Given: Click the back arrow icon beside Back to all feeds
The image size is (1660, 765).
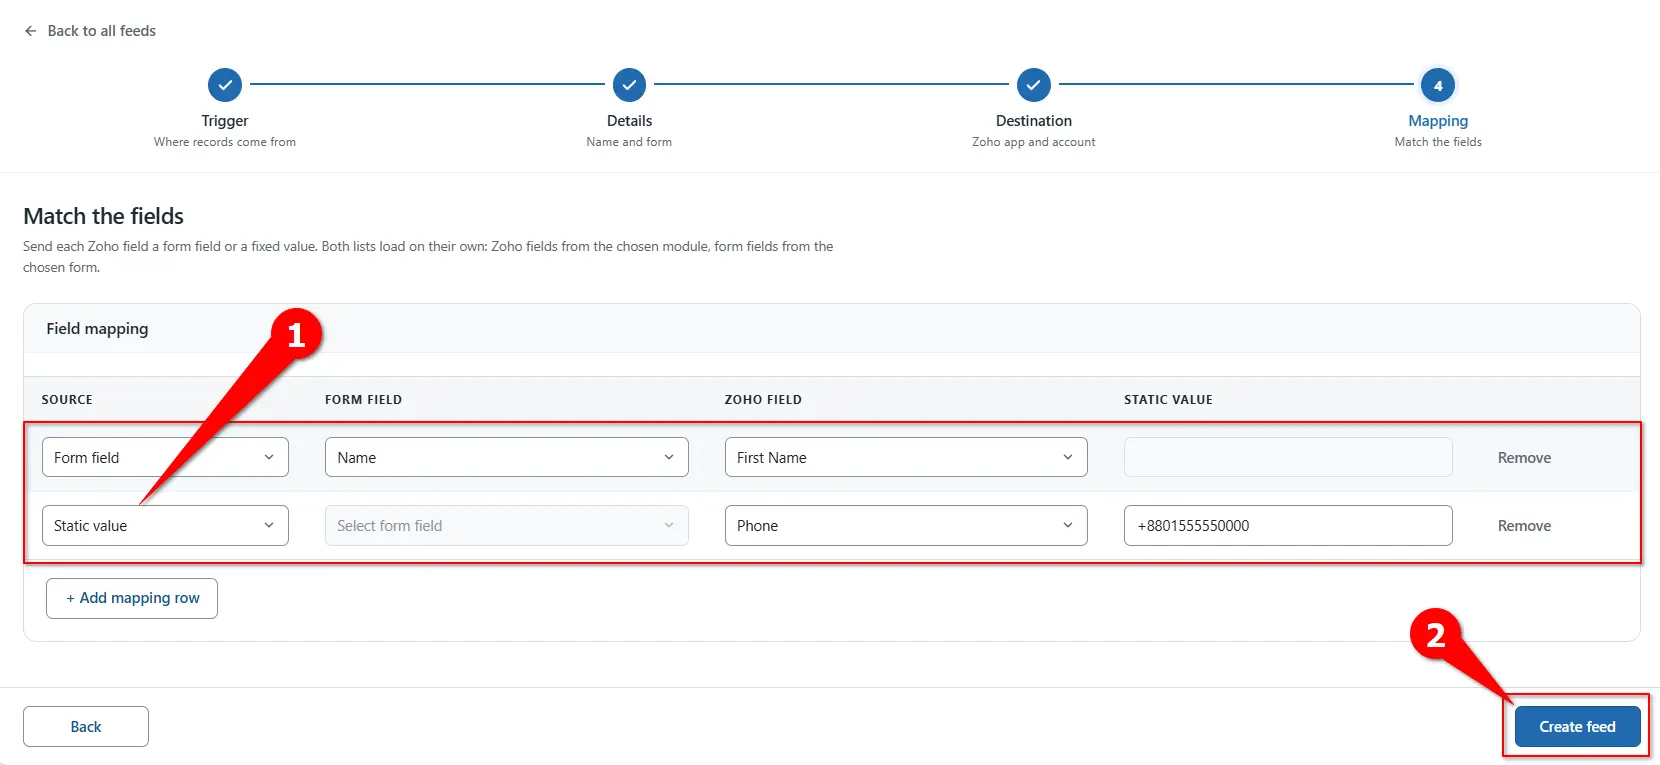Looking at the screenshot, I should [31, 31].
